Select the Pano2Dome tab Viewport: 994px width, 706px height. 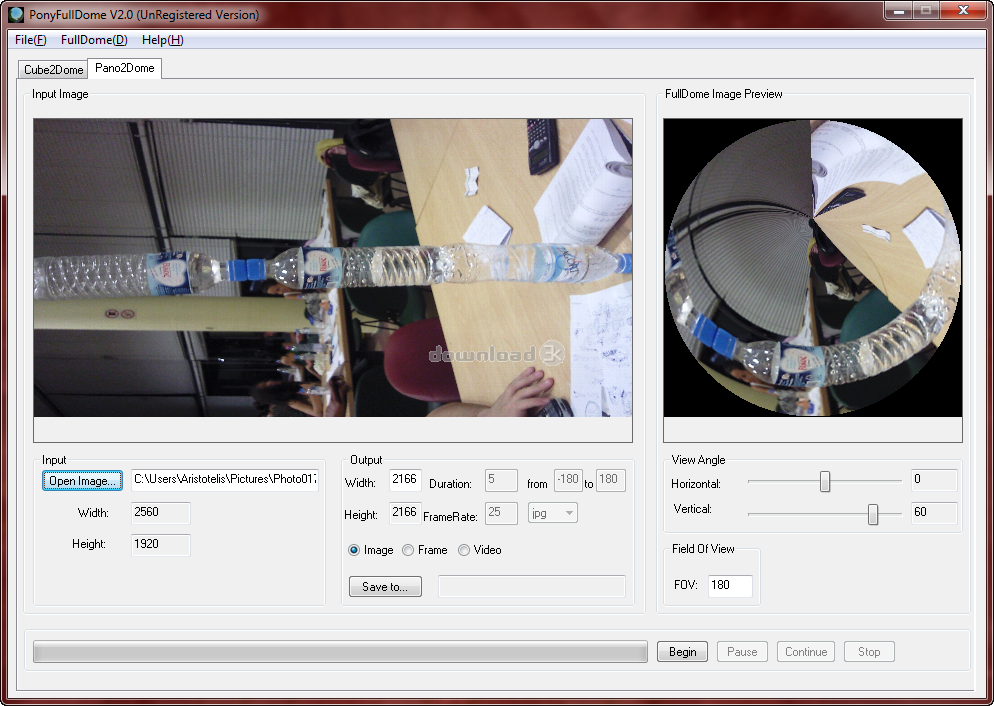[x=124, y=68]
